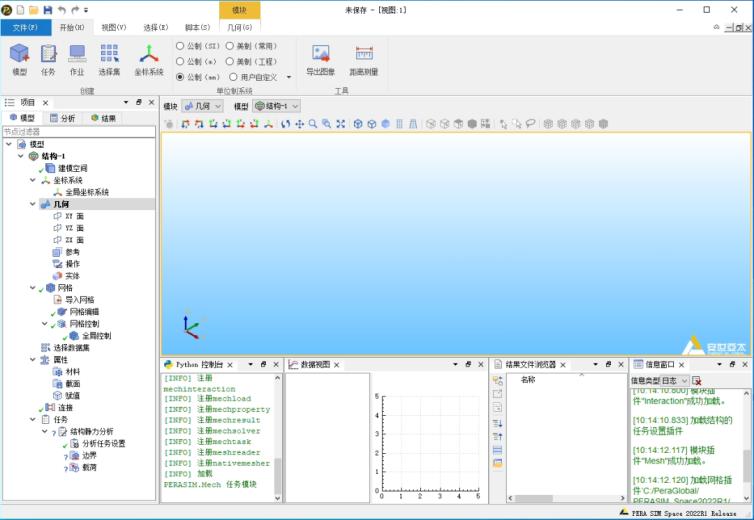Click the save icon in title bar
The height and width of the screenshot is (520, 754).
coord(48,10)
